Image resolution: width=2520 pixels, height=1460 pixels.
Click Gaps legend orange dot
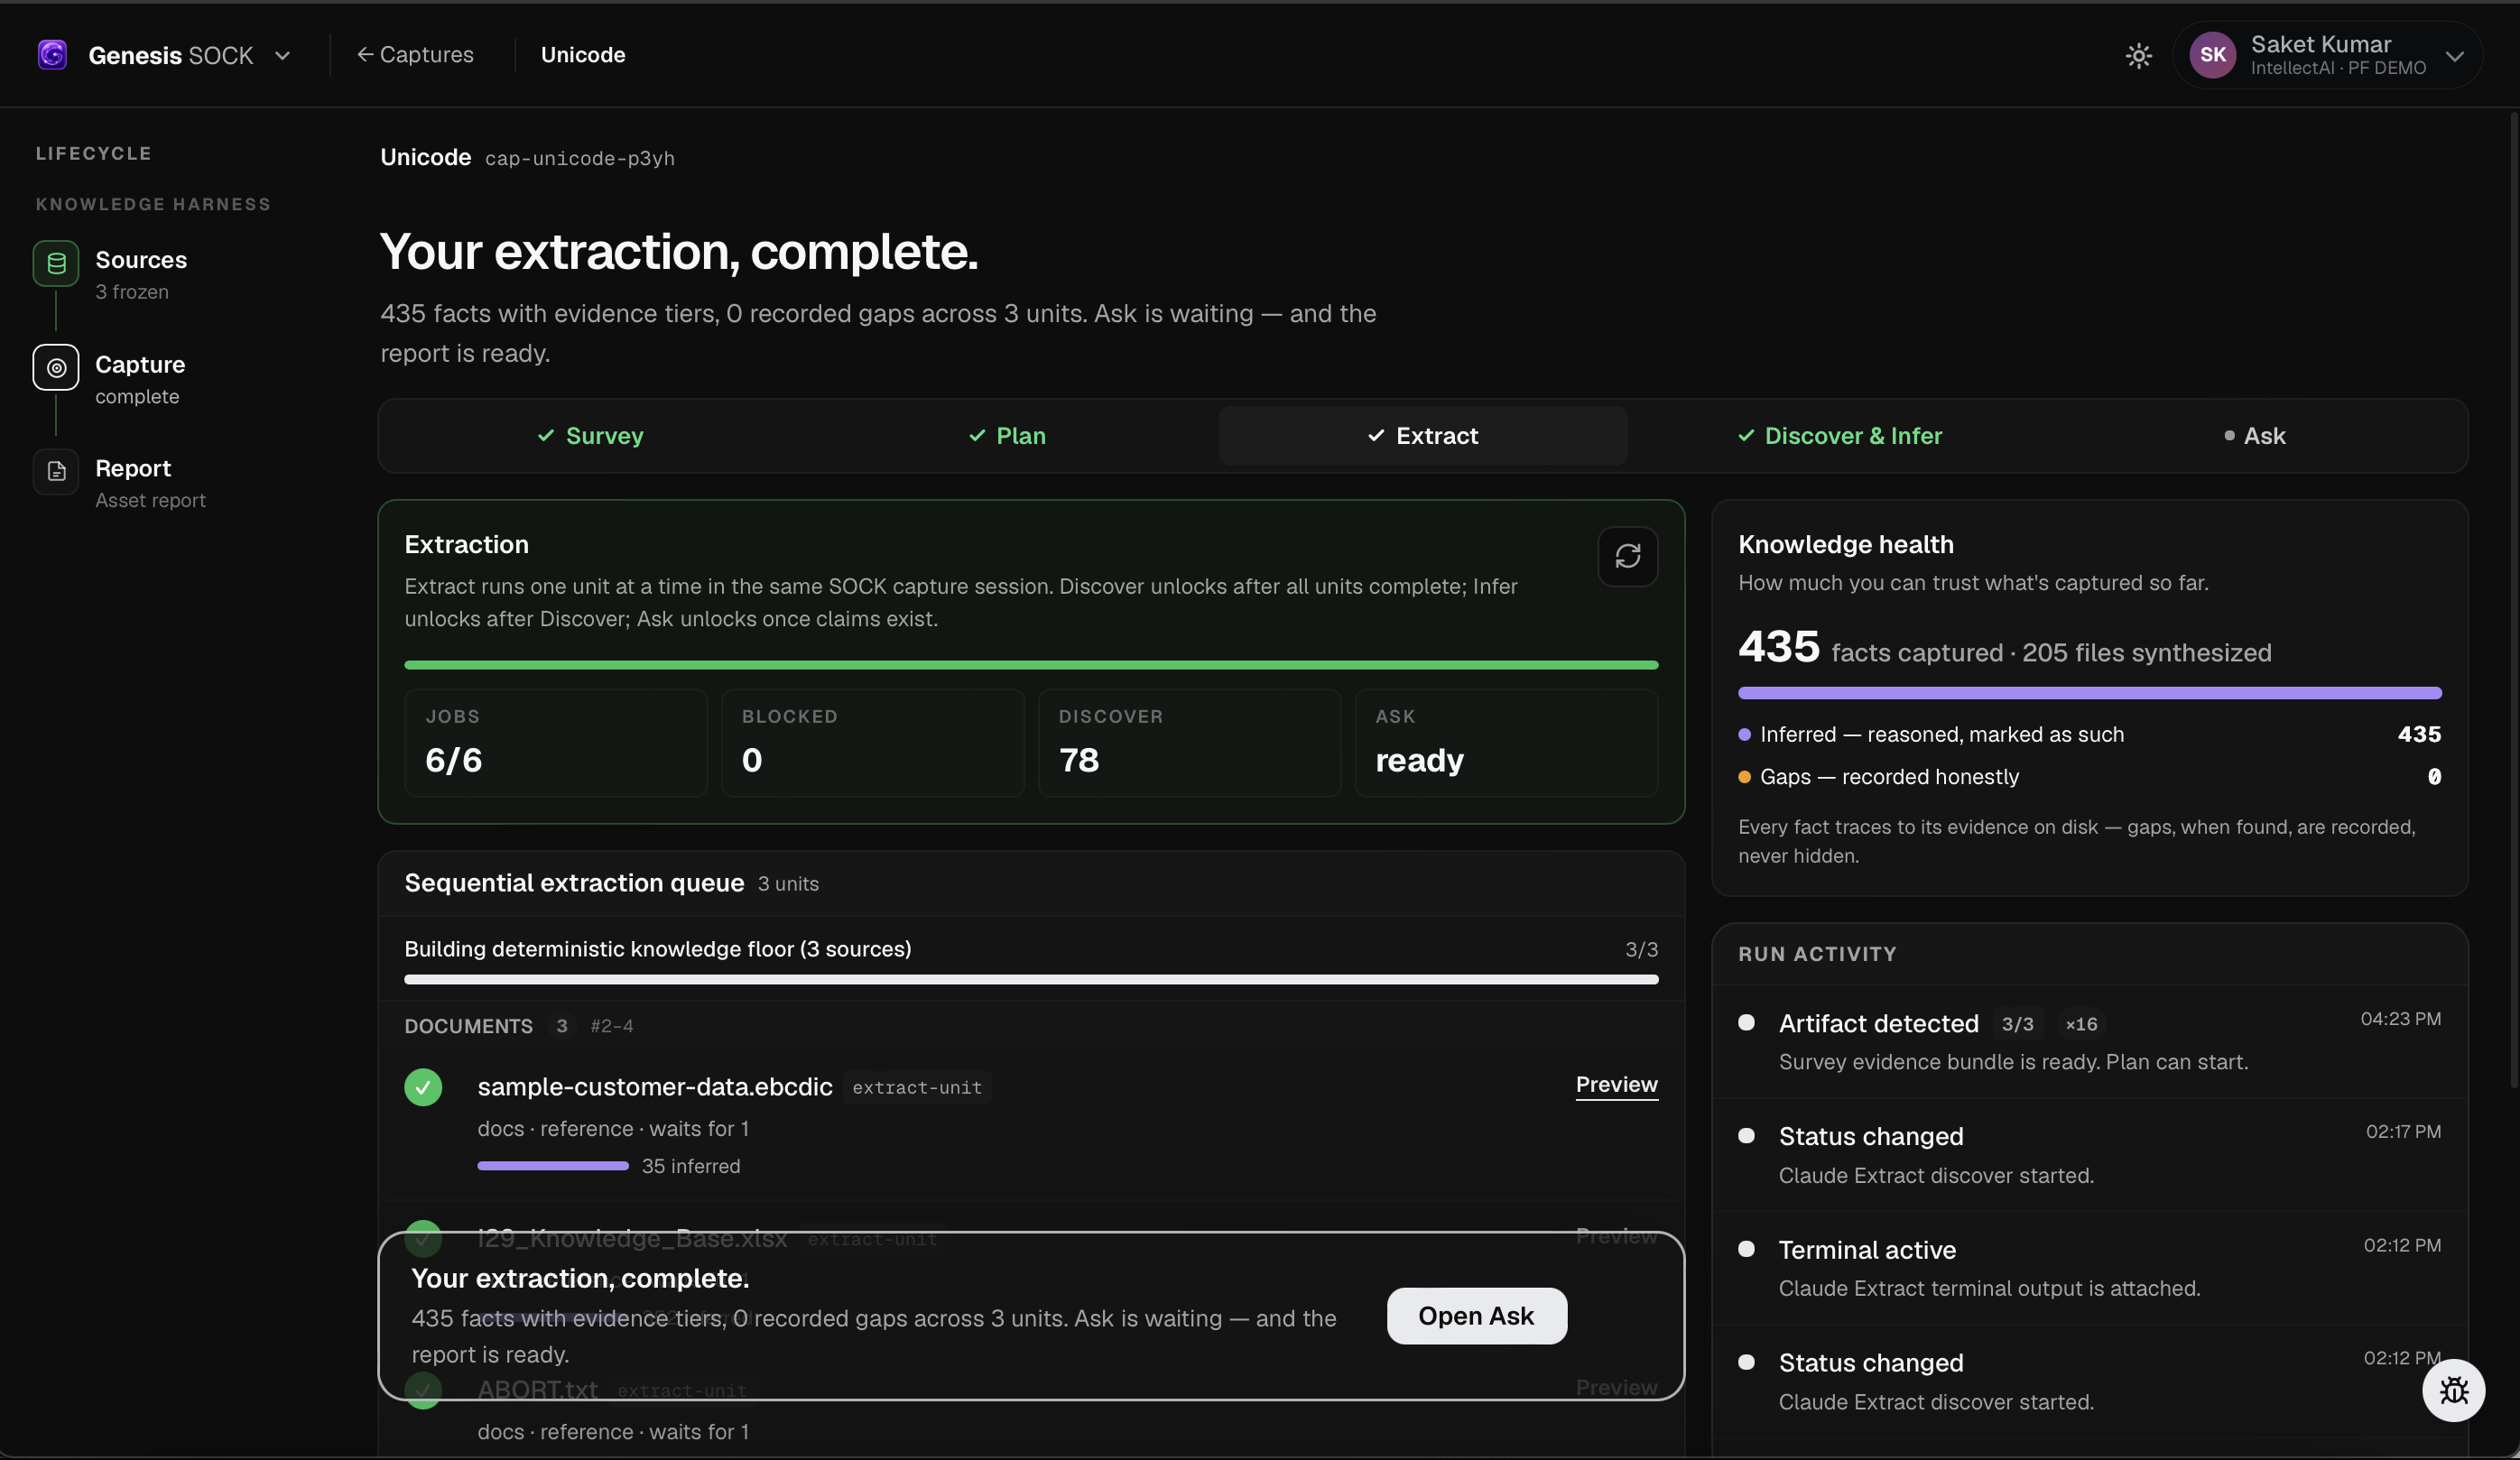tap(1744, 777)
